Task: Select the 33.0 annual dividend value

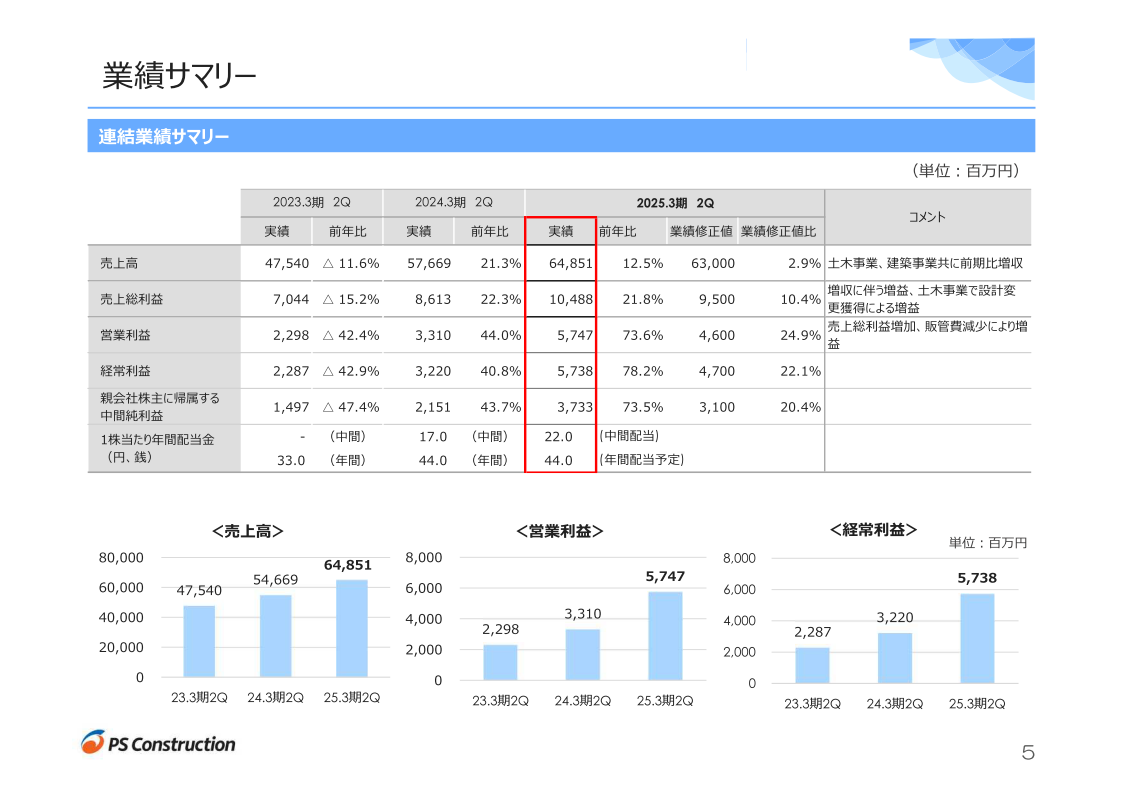Action: [291, 460]
